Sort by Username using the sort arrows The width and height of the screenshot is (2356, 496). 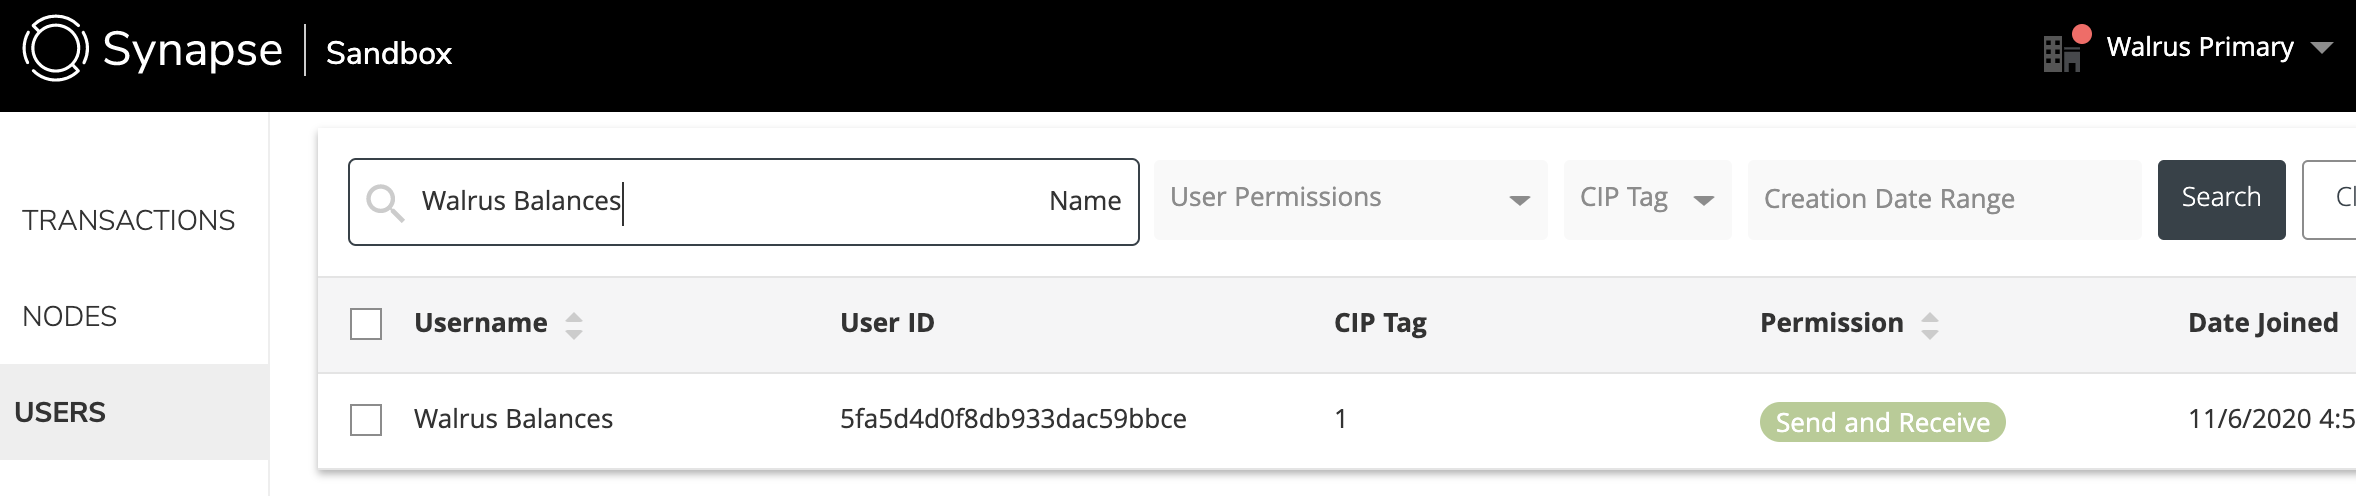click(x=574, y=325)
